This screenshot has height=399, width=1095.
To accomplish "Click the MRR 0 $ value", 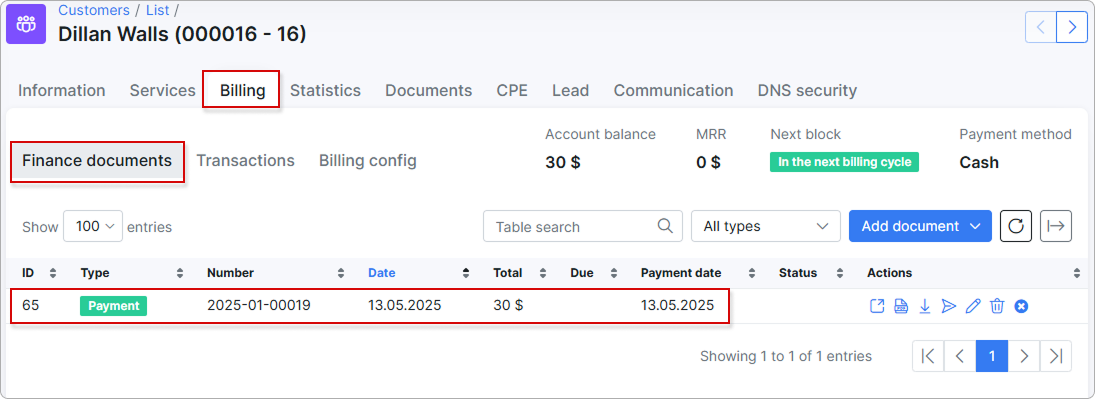I will click(708, 163).
